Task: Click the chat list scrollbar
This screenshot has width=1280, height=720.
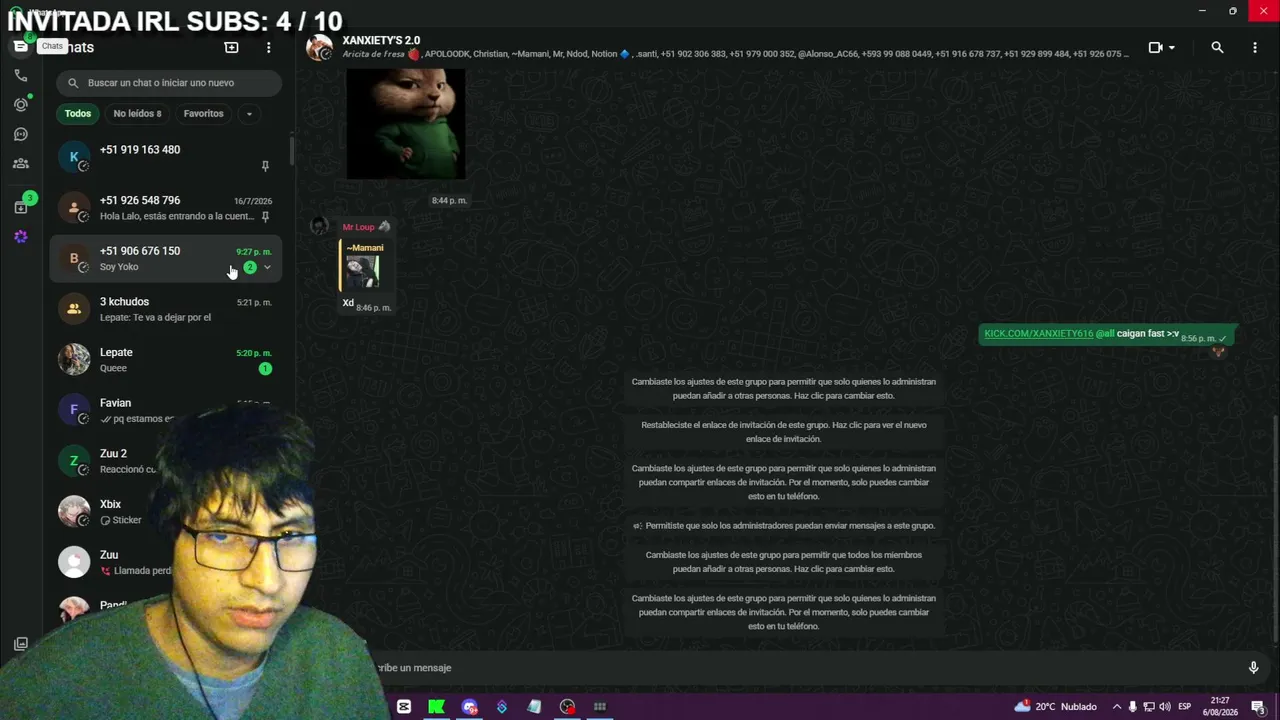Action: pyautogui.click(x=291, y=150)
